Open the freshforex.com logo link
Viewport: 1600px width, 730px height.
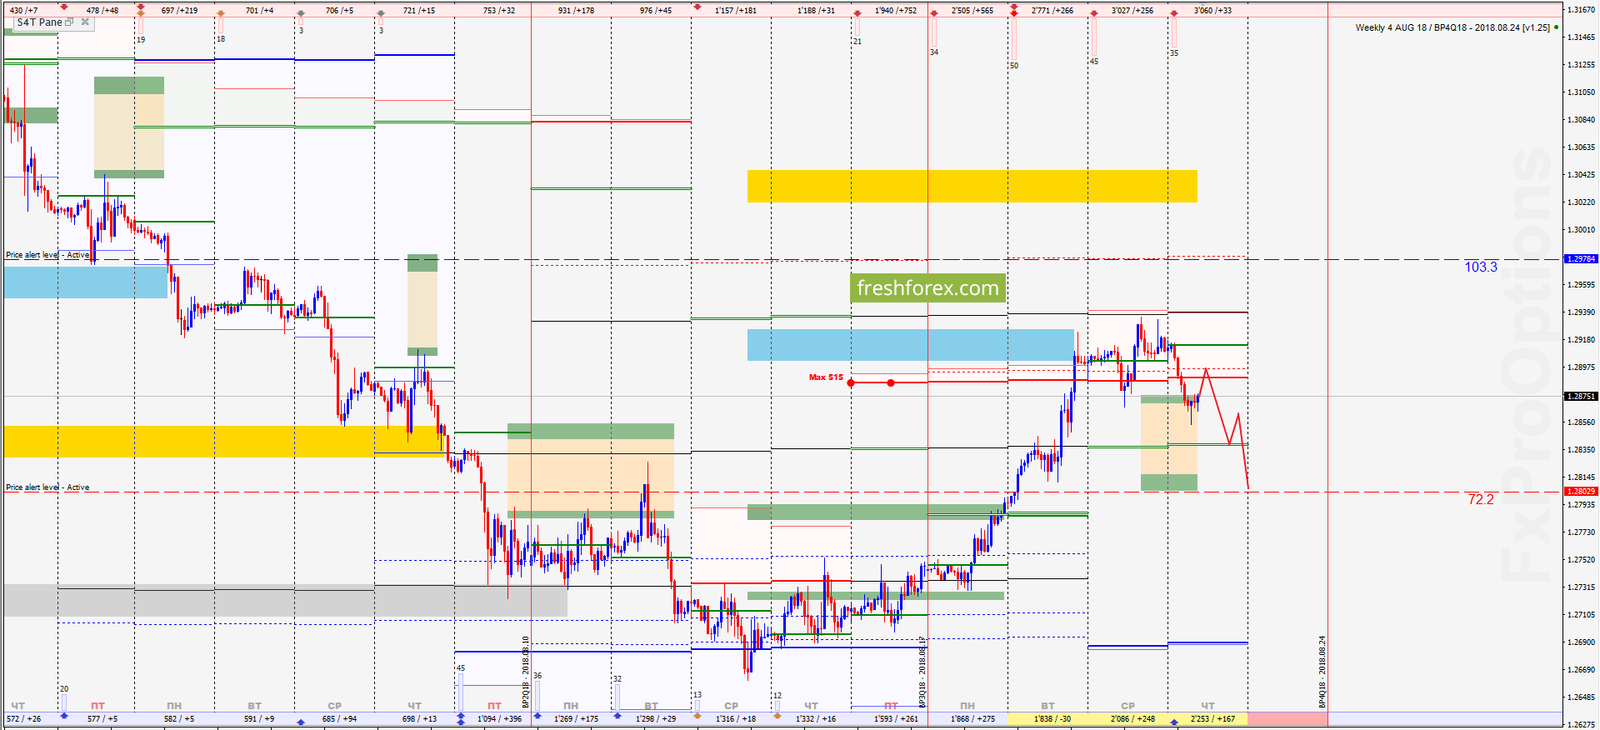(x=927, y=289)
